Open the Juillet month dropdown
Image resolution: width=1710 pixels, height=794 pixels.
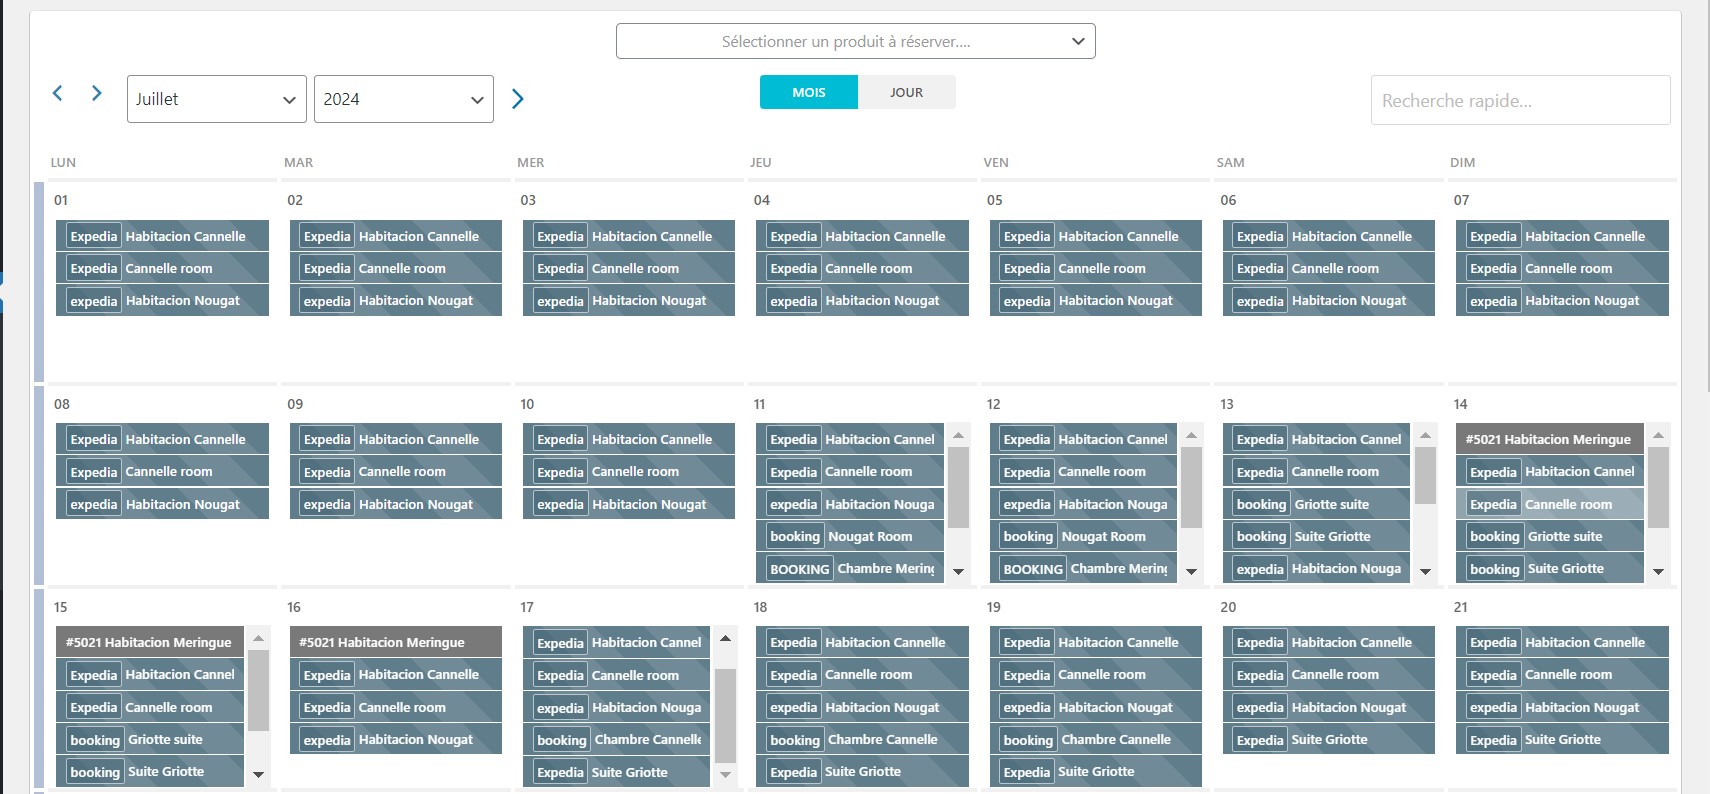[217, 99]
